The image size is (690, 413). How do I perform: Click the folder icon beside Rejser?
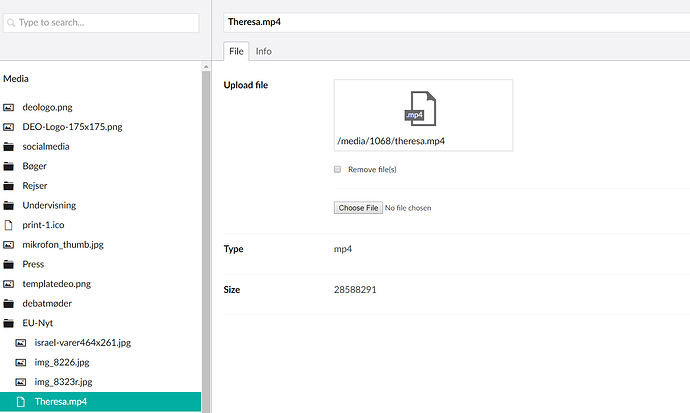[8, 186]
